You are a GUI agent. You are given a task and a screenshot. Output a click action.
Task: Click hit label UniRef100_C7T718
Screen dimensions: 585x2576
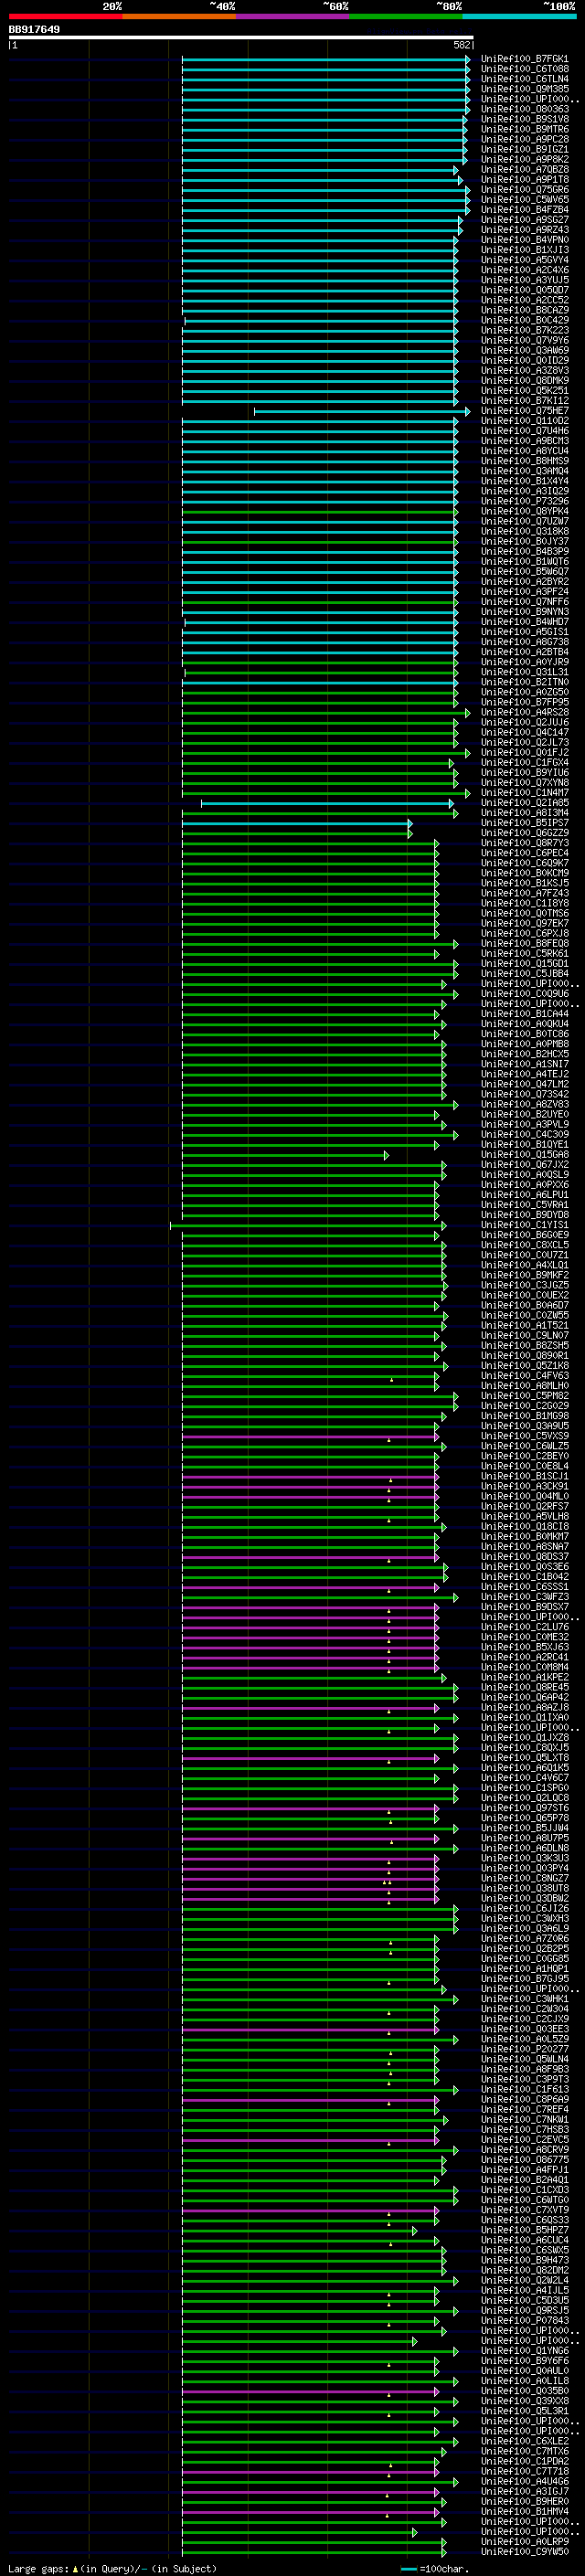[x=525, y=2471]
